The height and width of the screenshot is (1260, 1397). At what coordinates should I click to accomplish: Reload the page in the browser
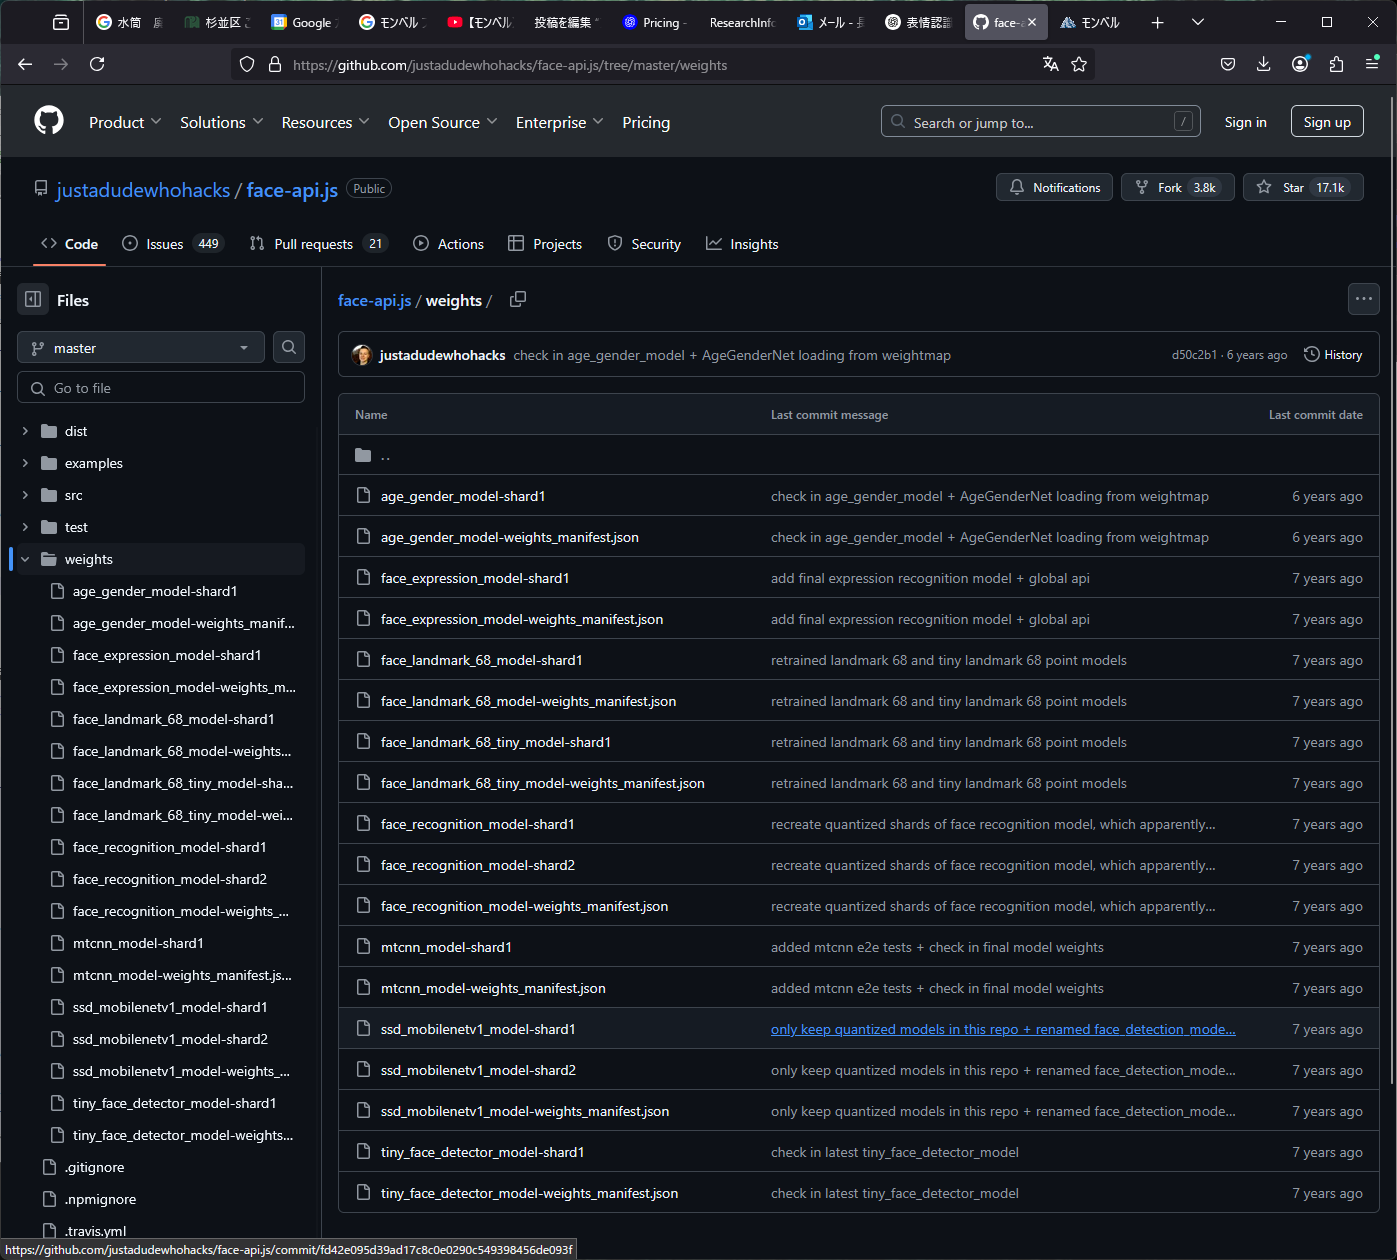tap(97, 64)
